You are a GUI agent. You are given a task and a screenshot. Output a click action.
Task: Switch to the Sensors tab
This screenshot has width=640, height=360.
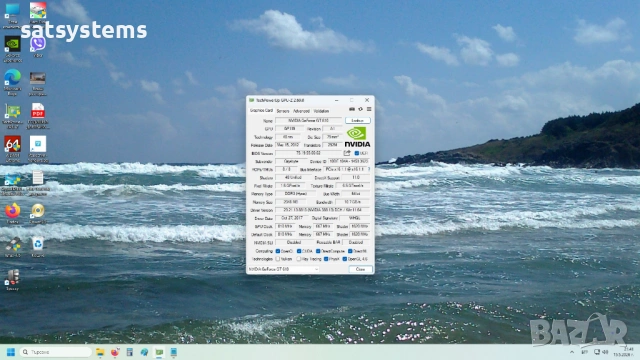click(x=283, y=111)
